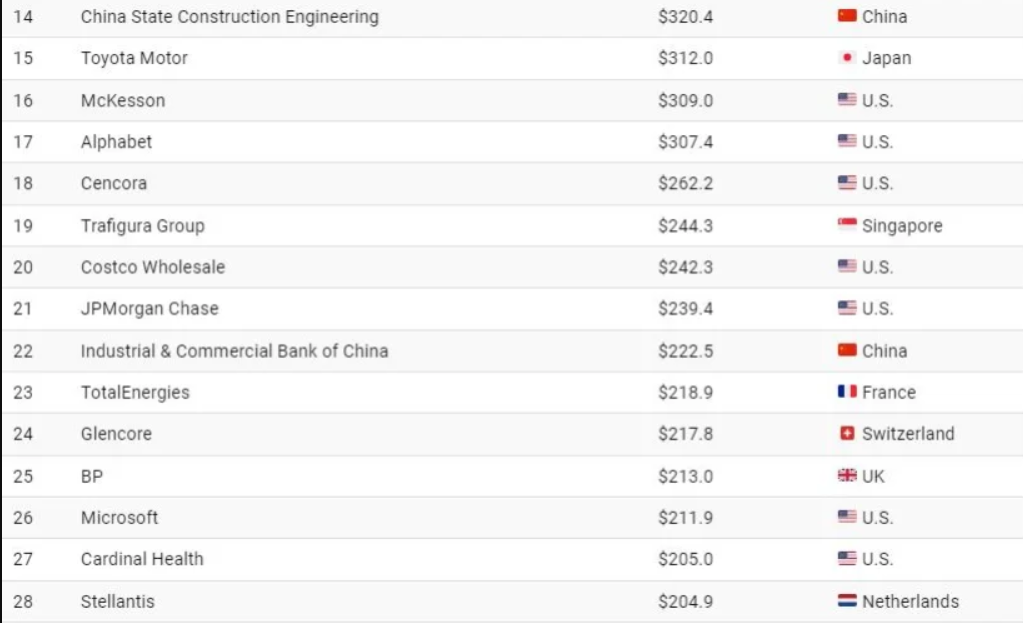Click rank number 19 for Trafigura
The width and height of the screenshot is (1023, 623).
click(23, 226)
